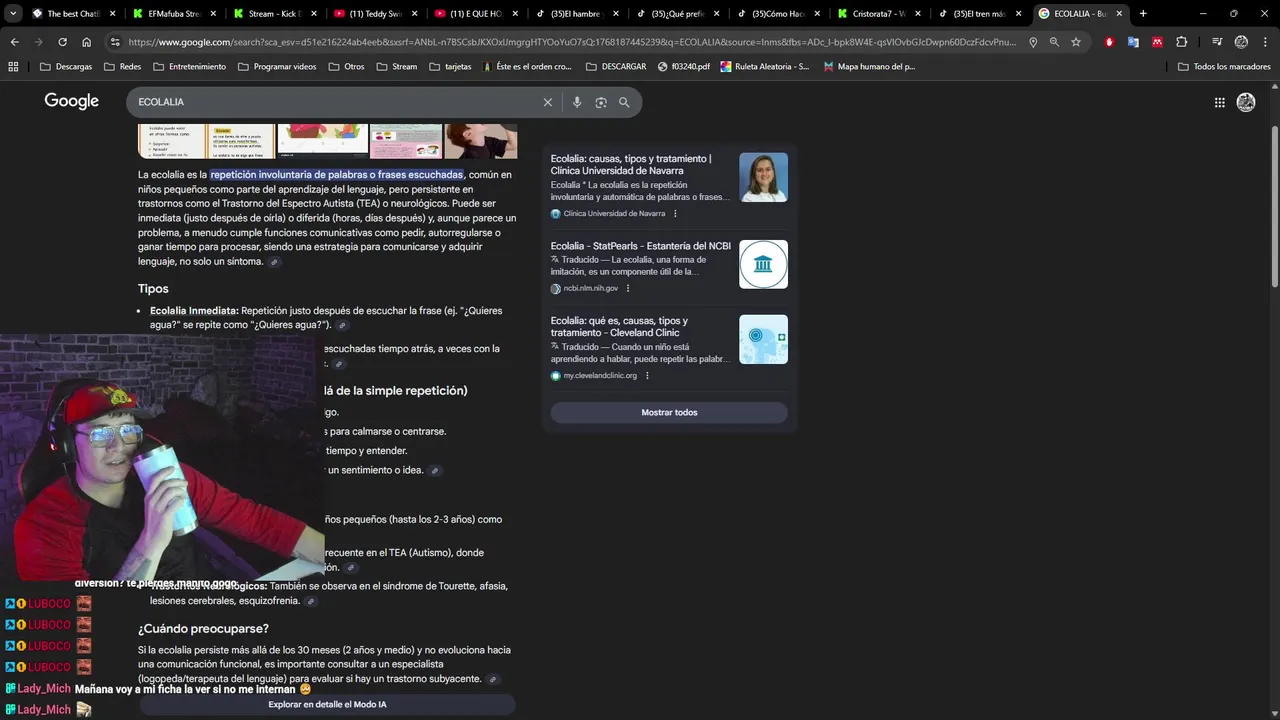Image resolution: width=1280 pixels, height=720 pixels.
Task: Open options for ncbi.nlm.nih.gov source
Action: [628, 288]
